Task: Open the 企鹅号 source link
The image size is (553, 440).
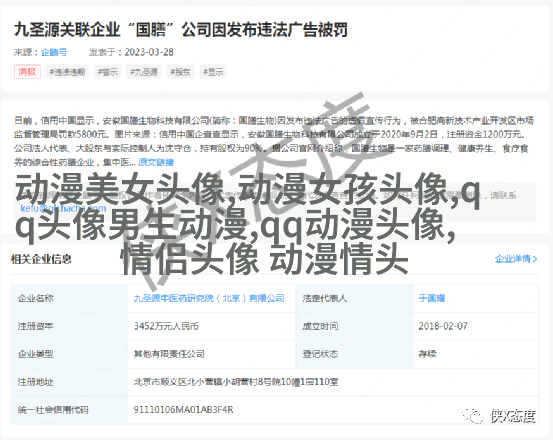Action: coord(54,52)
